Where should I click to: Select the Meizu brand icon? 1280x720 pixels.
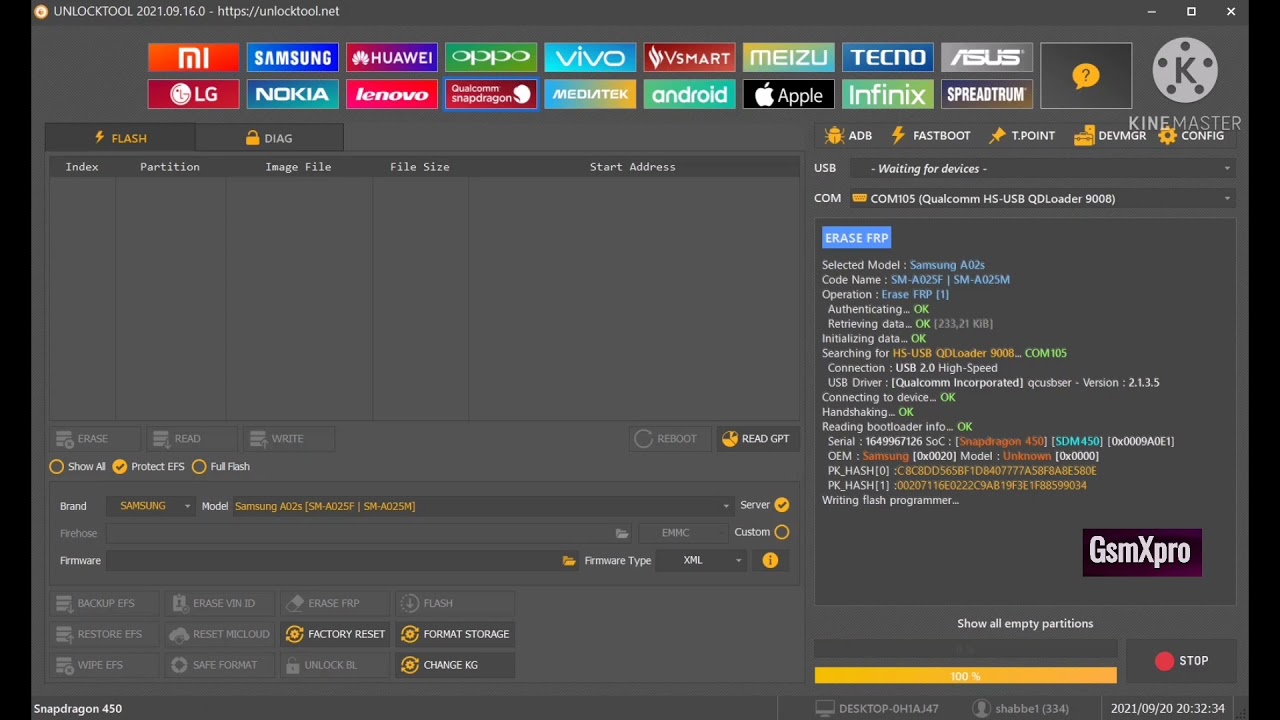[788, 58]
